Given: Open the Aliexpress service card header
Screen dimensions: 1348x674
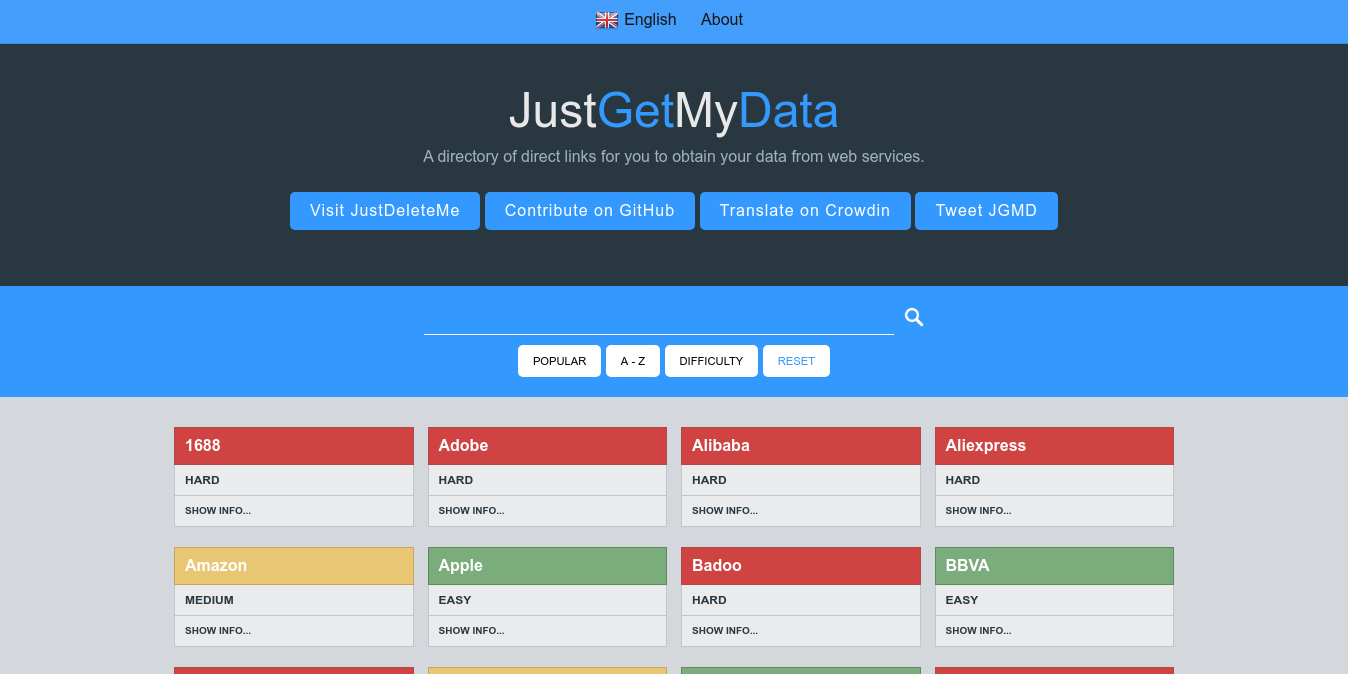Looking at the screenshot, I should coord(1054,445).
